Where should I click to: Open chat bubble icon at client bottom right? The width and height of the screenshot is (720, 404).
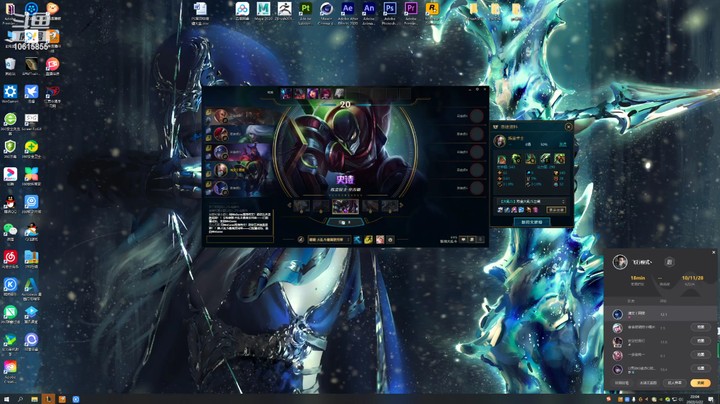(x=463, y=240)
